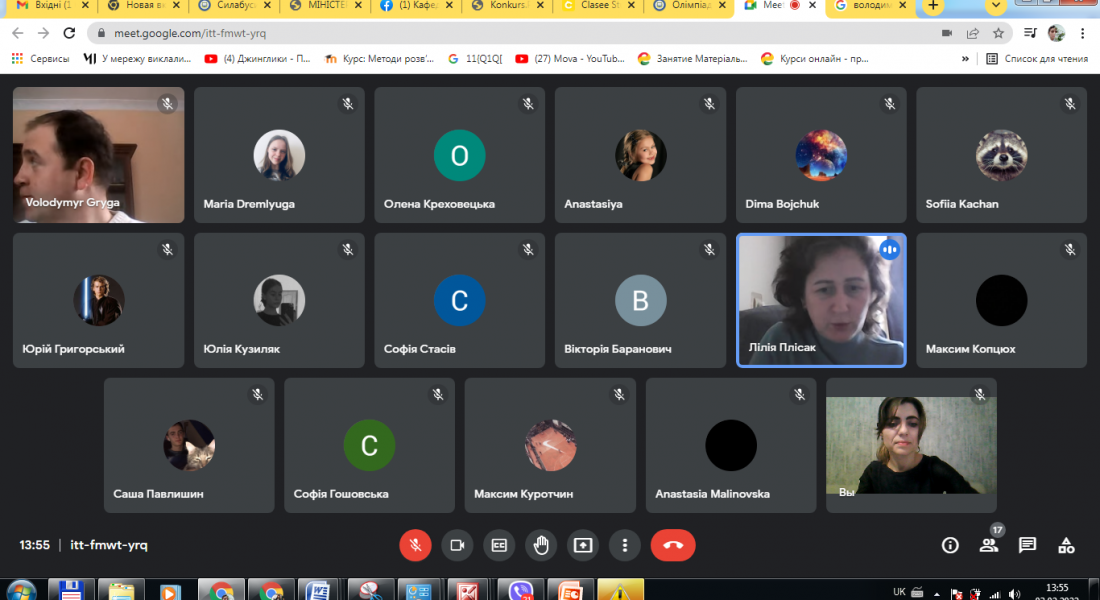Open the meeting details info icon
This screenshot has height=600, width=1100.
pyautogui.click(x=950, y=545)
